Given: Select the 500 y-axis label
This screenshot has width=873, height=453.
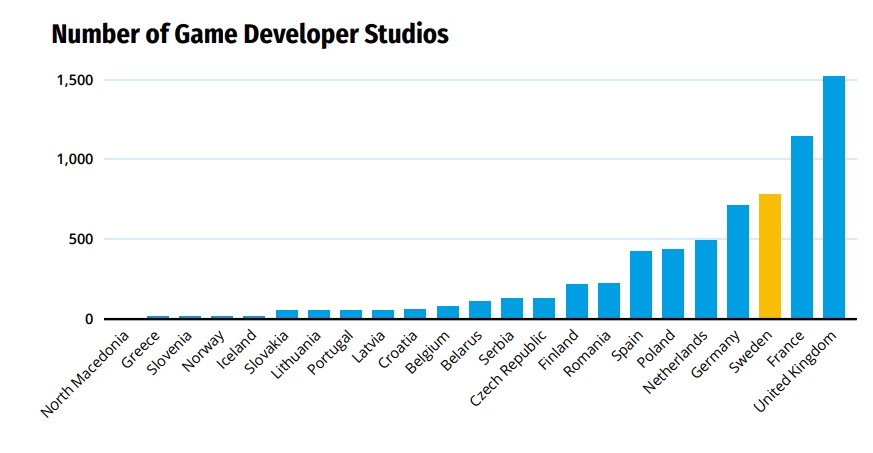Looking at the screenshot, I should (x=81, y=239).
